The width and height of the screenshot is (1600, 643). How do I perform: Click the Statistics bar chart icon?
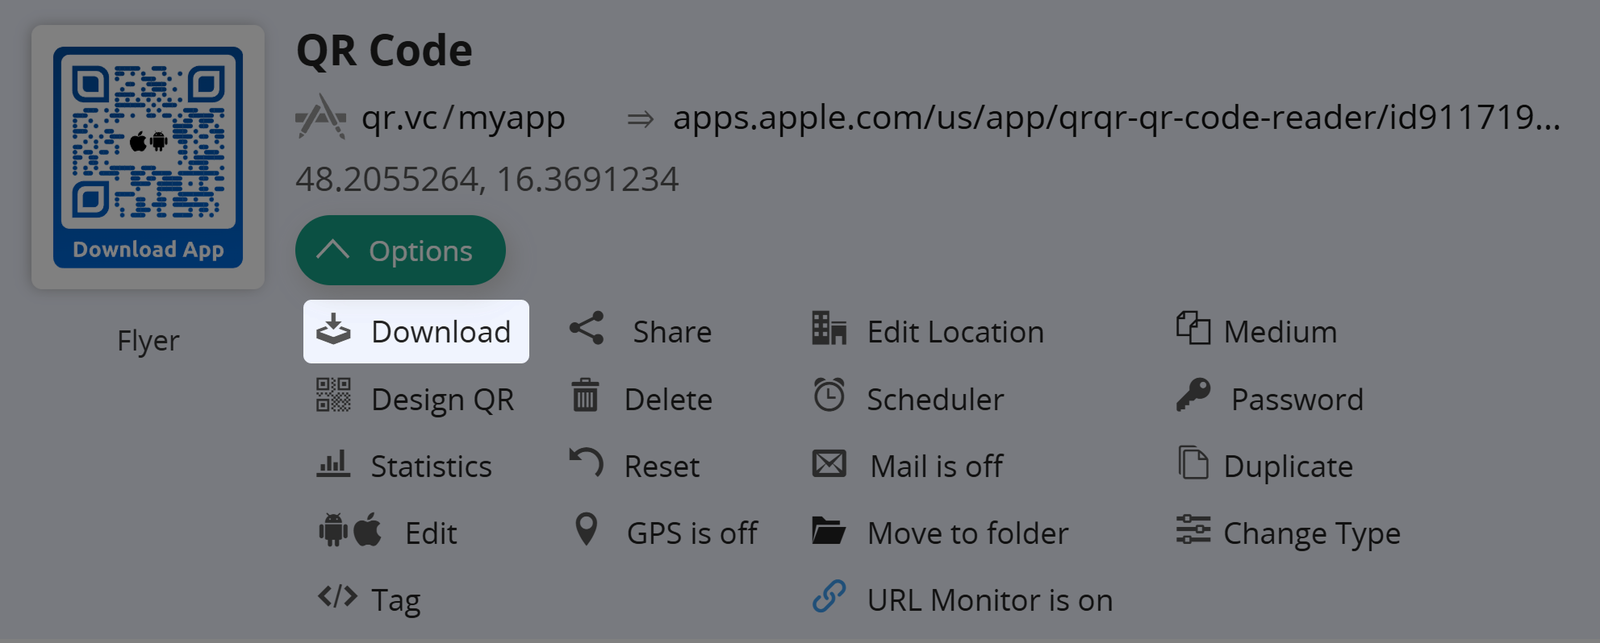(333, 464)
